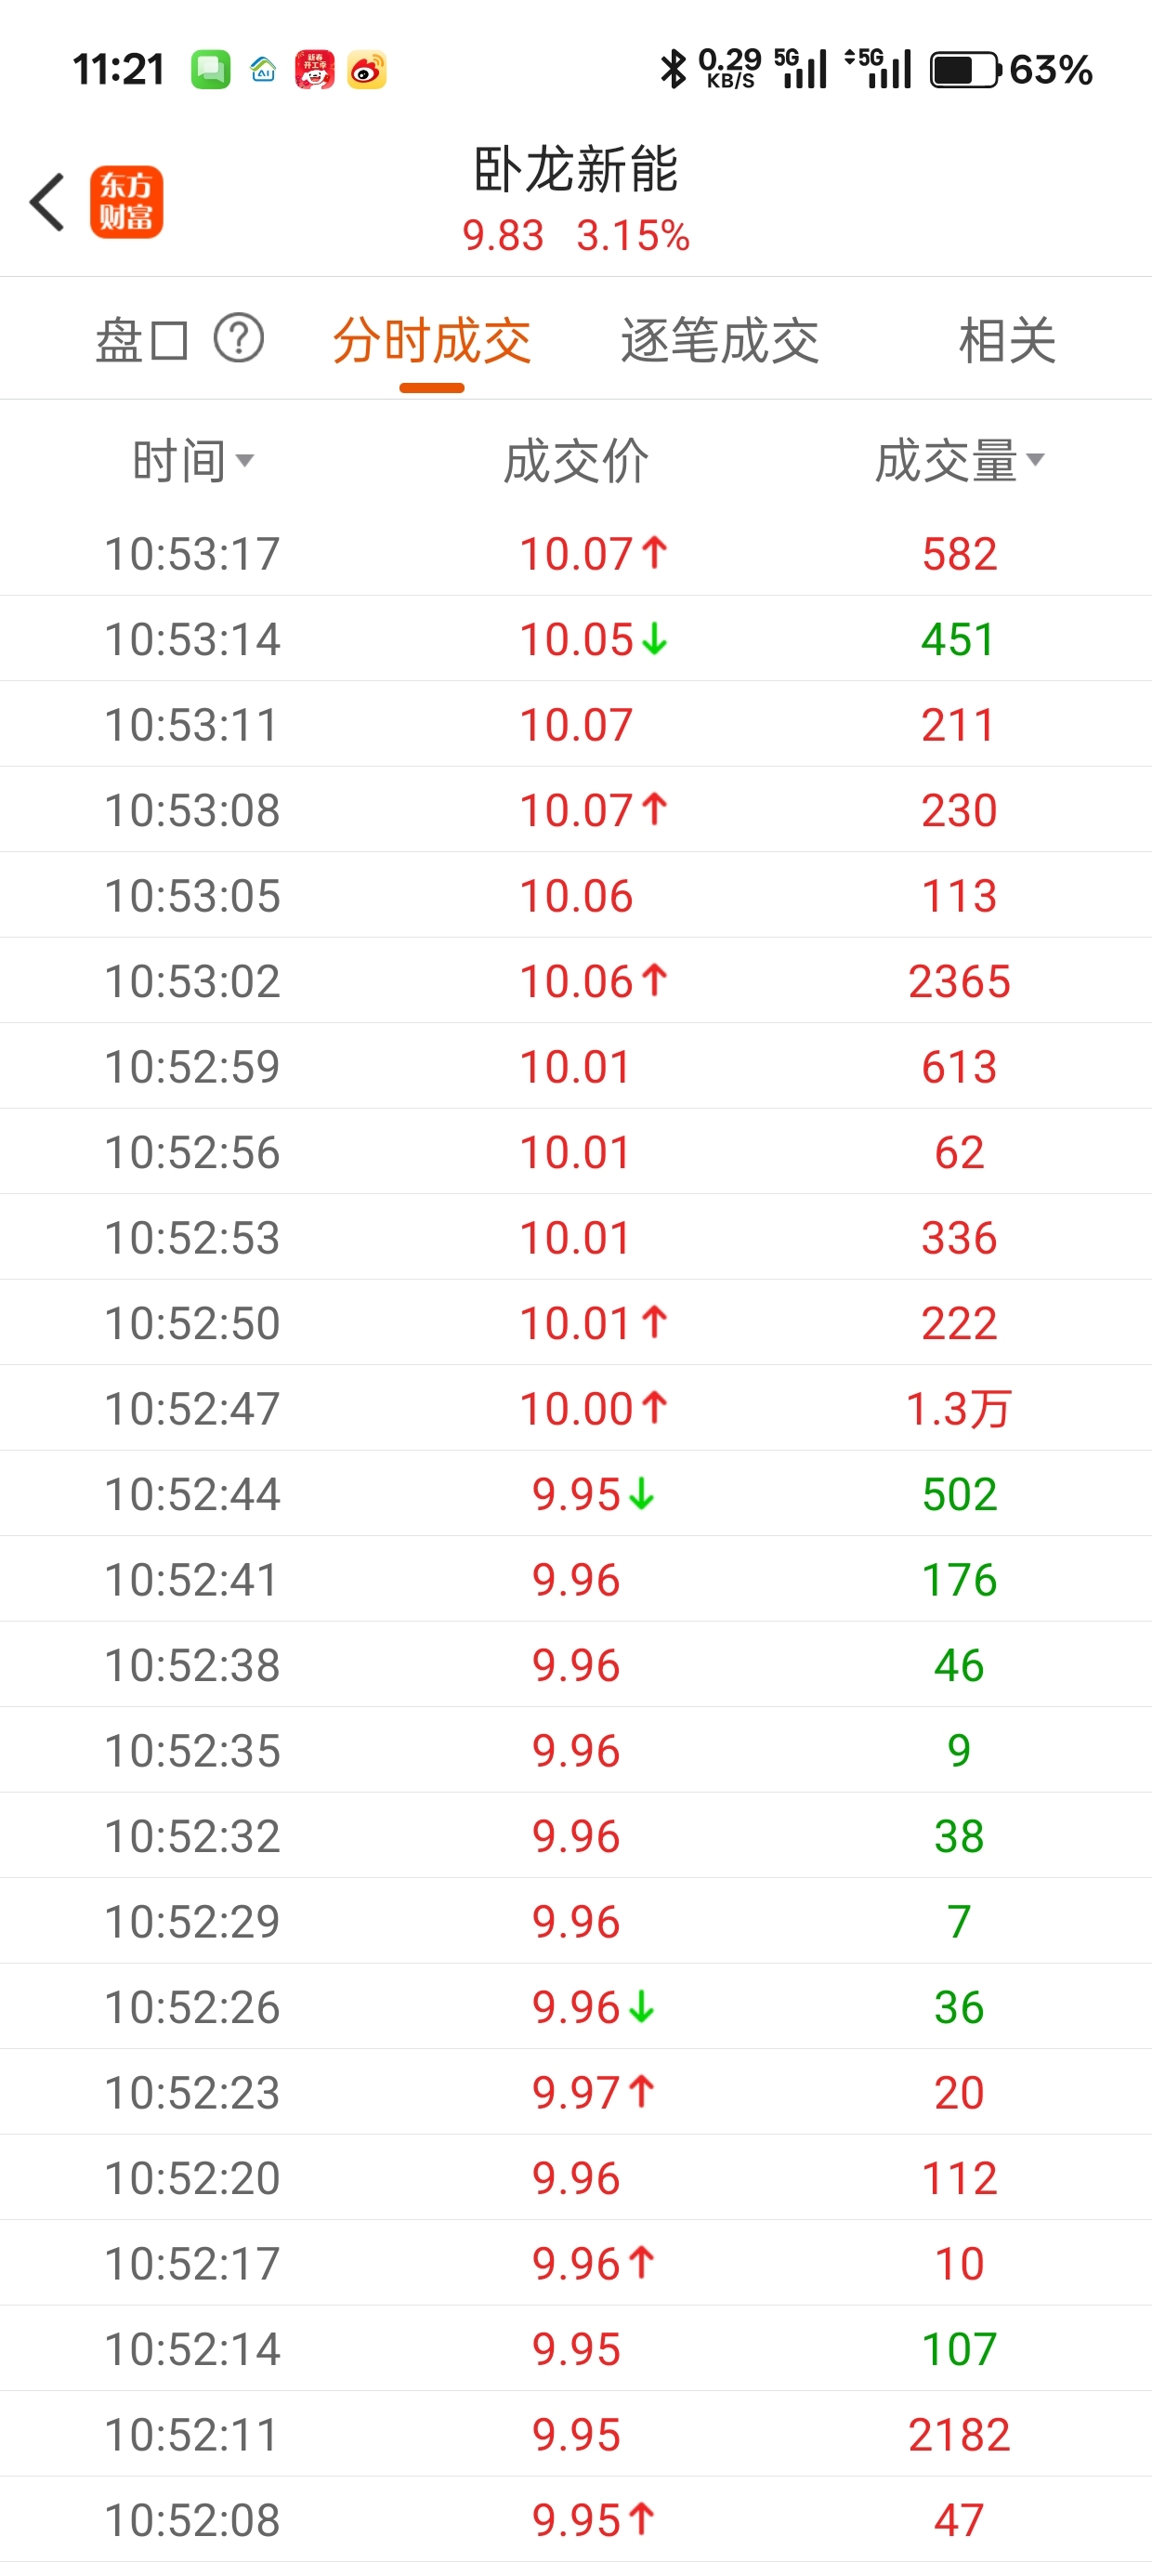Select the 分时成交 tab

(432, 340)
